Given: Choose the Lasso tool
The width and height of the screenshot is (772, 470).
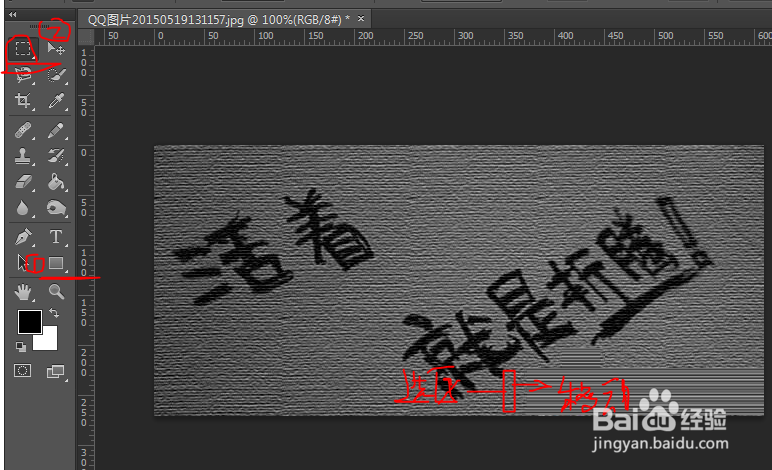Looking at the screenshot, I should [23, 75].
